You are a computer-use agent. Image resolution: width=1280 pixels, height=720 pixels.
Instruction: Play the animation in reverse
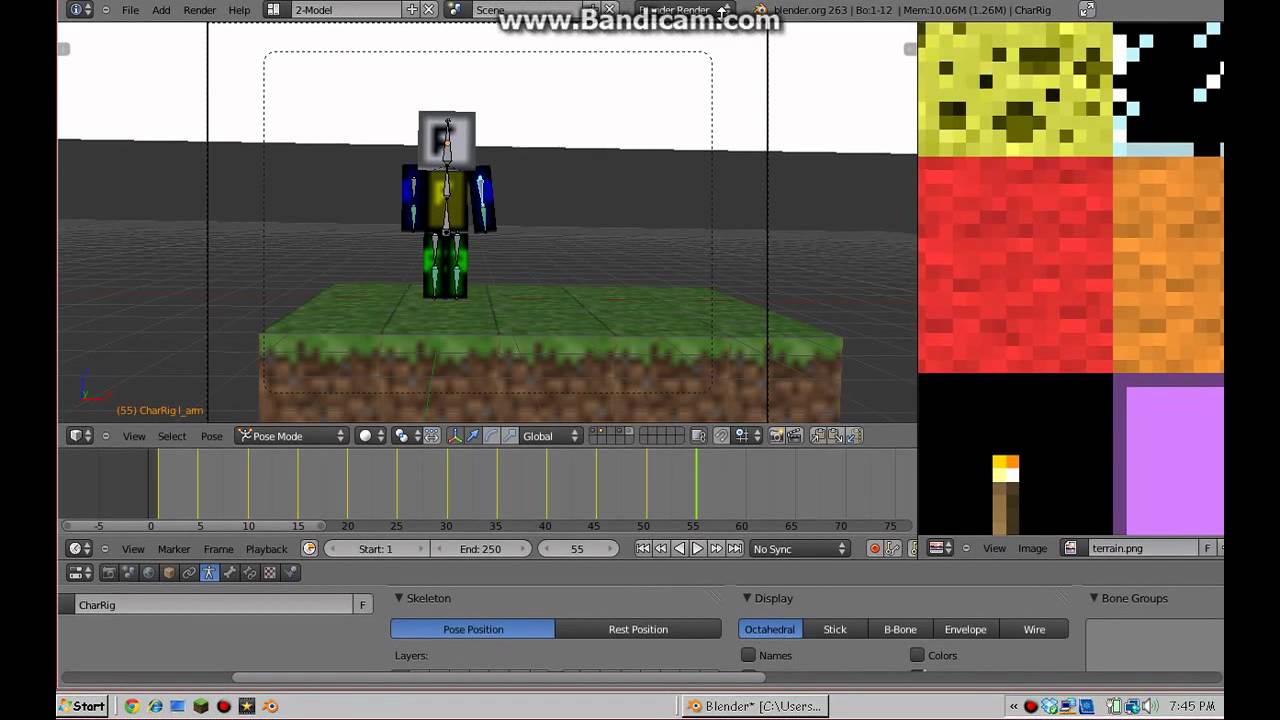point(680,549)
